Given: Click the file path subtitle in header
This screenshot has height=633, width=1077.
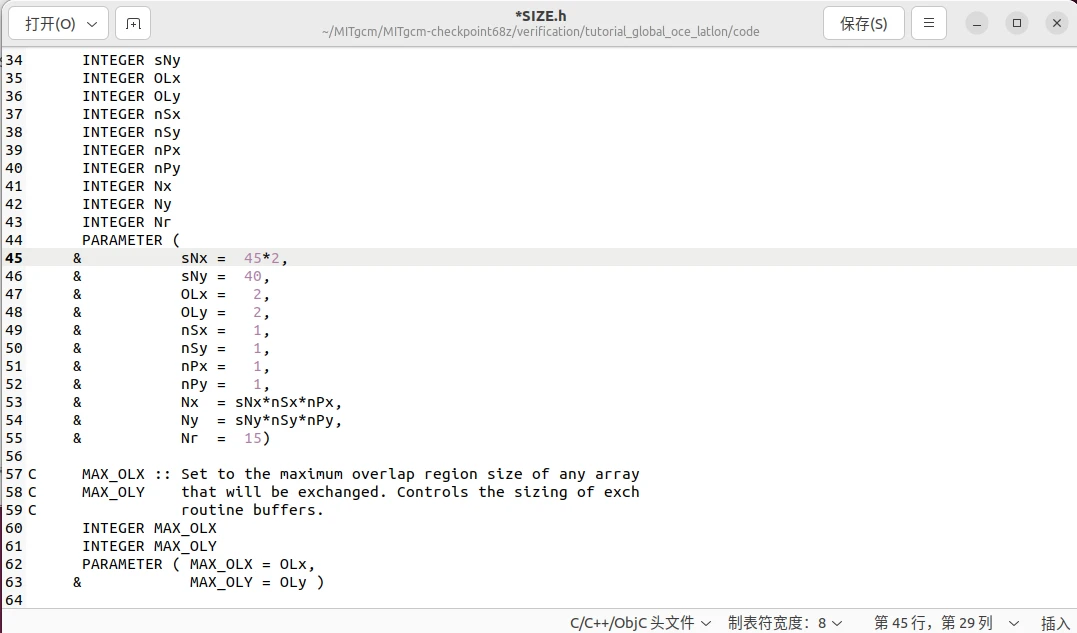Looking at the screenshot, I should click(x=540, y=32).
